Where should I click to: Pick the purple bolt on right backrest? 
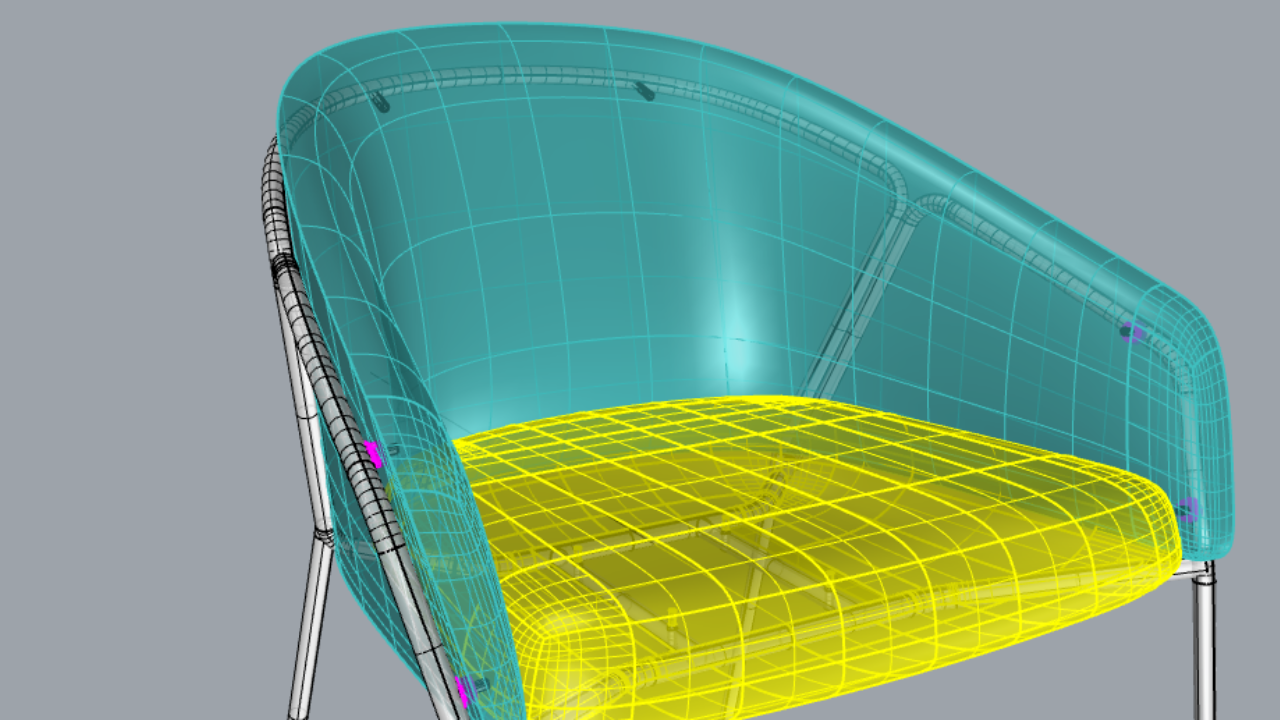[1131, 332]
